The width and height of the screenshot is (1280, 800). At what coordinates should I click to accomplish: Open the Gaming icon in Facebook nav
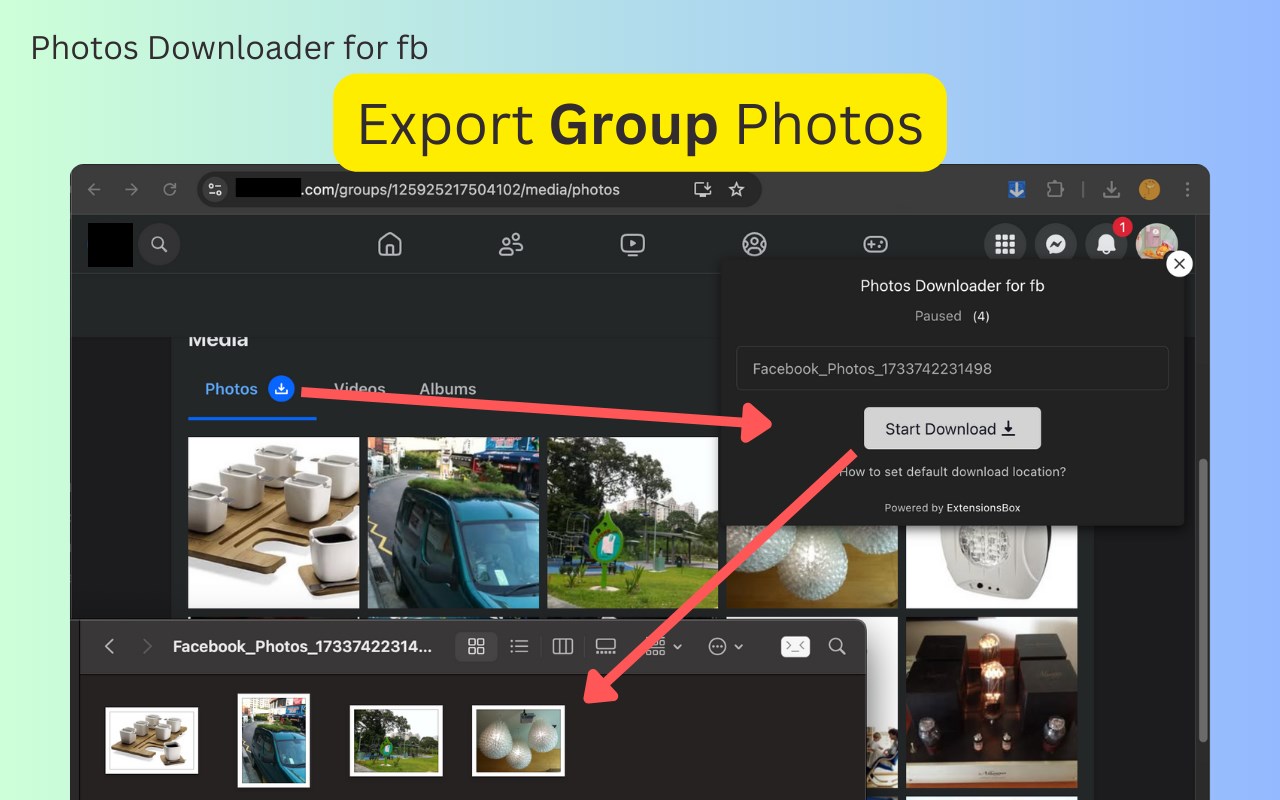click(x=876, y=244)
